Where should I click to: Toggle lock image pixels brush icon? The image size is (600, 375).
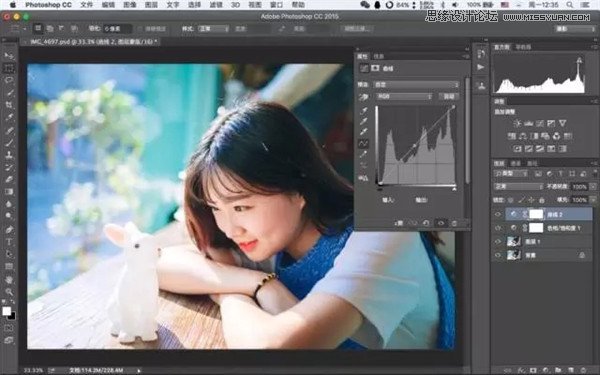(x=521, y=200)
